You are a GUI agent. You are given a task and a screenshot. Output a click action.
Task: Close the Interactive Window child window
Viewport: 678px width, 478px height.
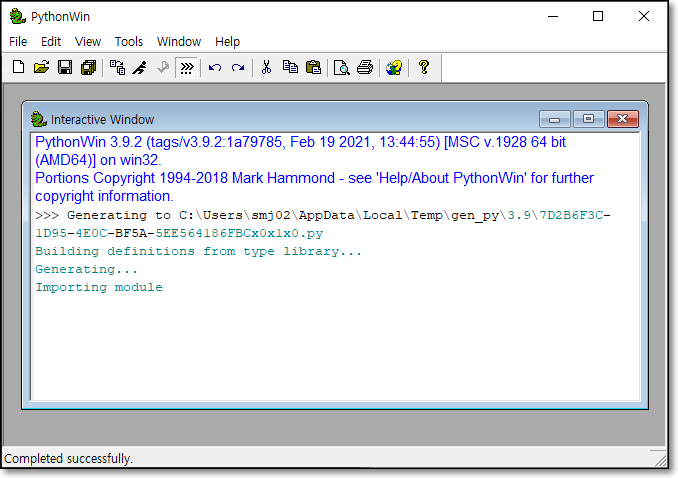pos(623,119)
